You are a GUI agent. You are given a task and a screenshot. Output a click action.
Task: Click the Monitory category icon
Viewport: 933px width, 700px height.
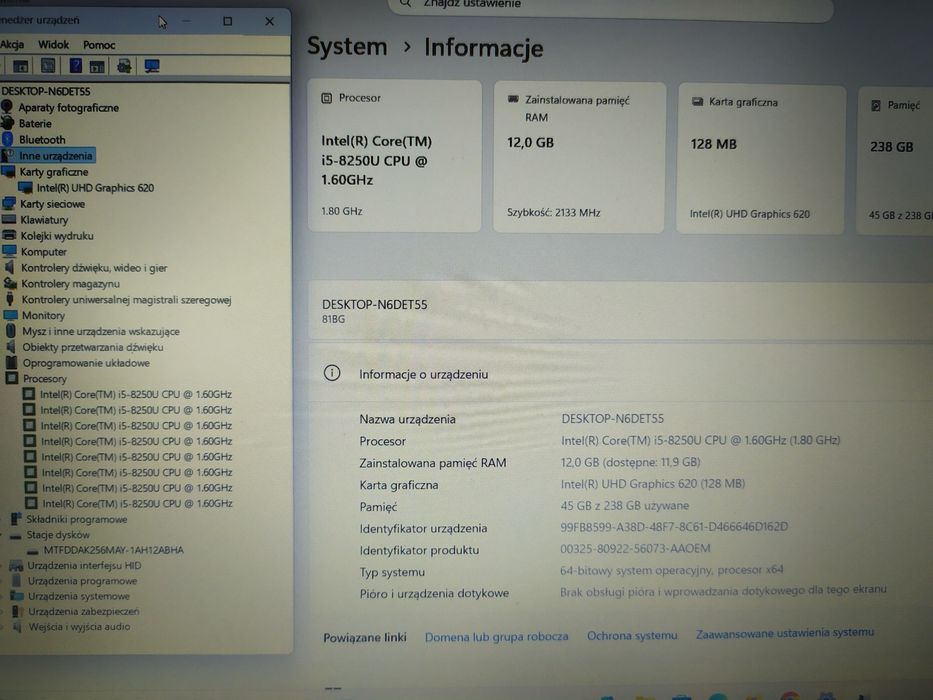[x=11, y=315]
